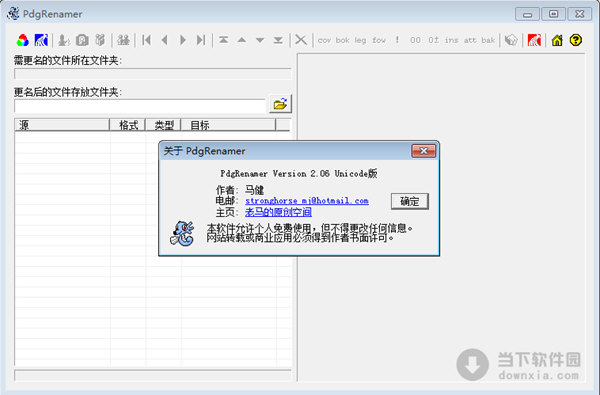Click the 目标 column header

(x=228, y=125)
